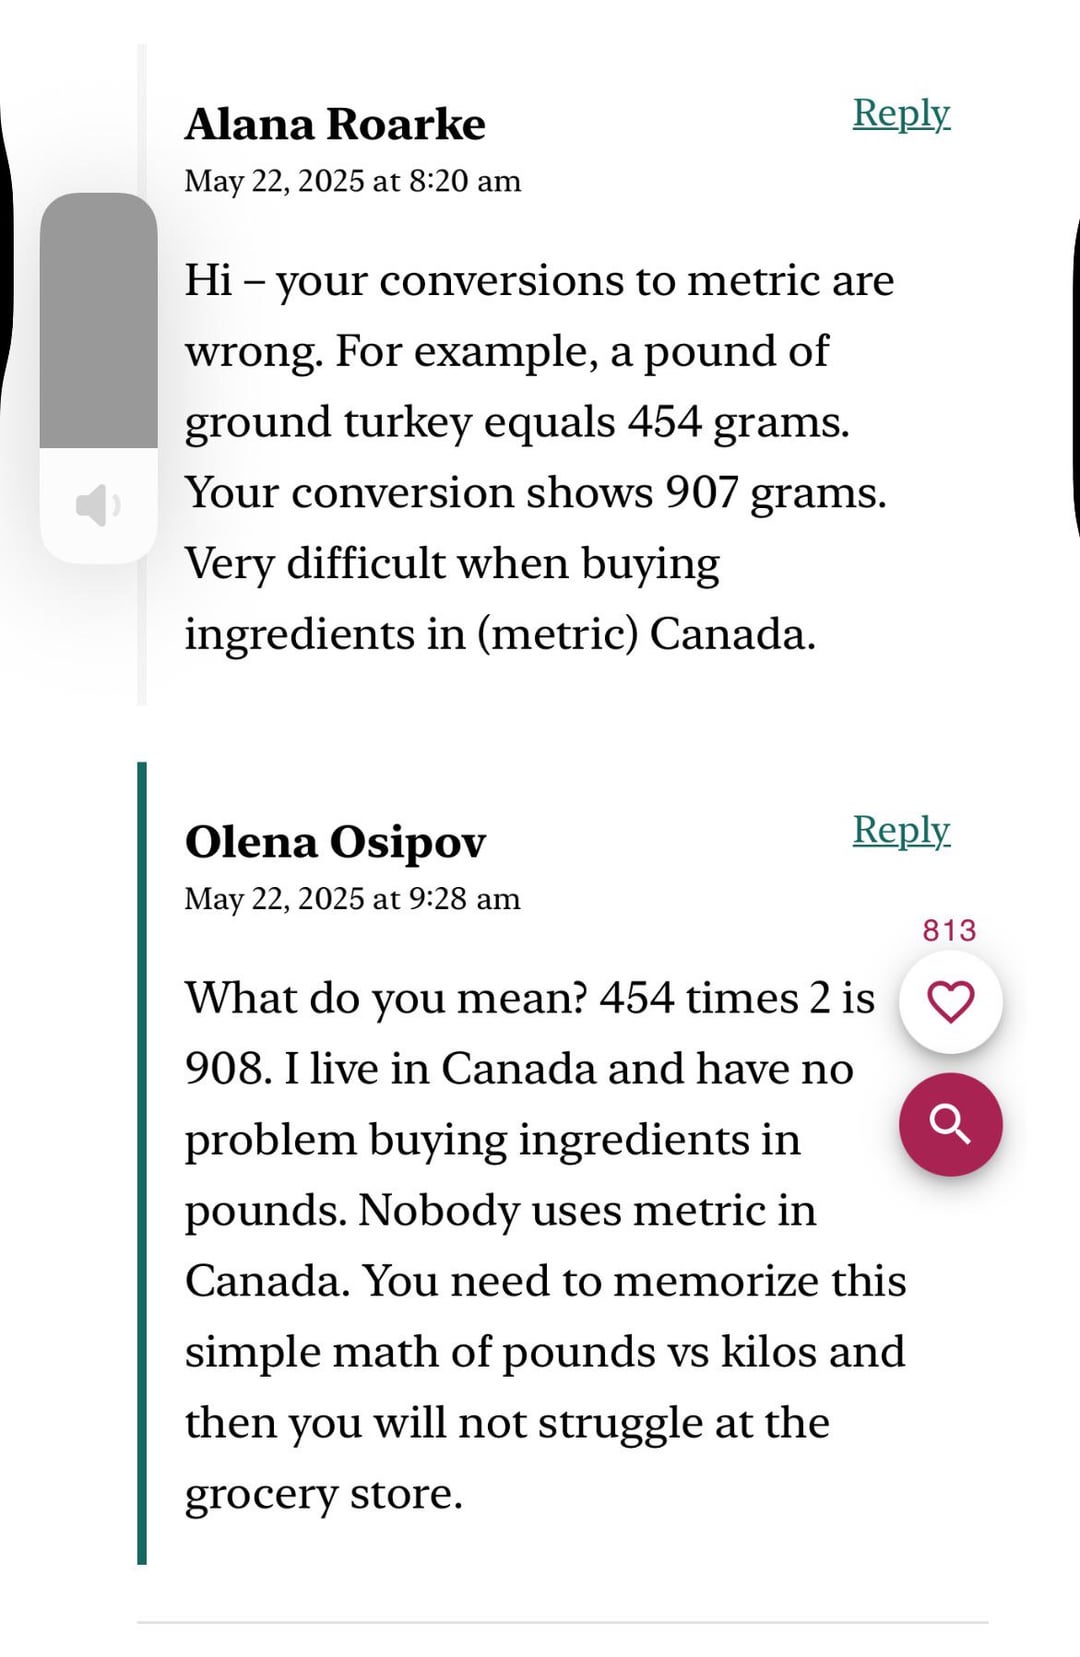The height and width of the screenshot is (1657, 1080).
Task: Reply to Olena Osipov's comment
Action: click(900, 830)
